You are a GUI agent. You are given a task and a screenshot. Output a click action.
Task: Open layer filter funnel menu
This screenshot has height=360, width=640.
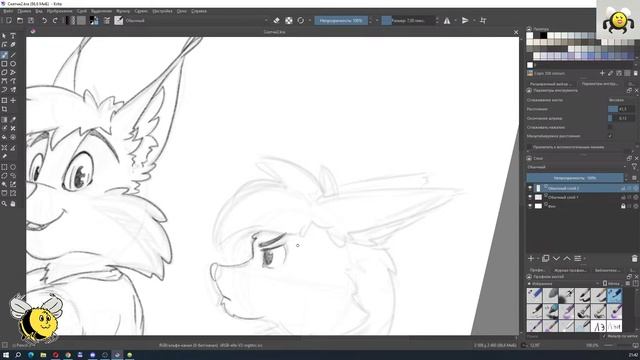(634, 167)
